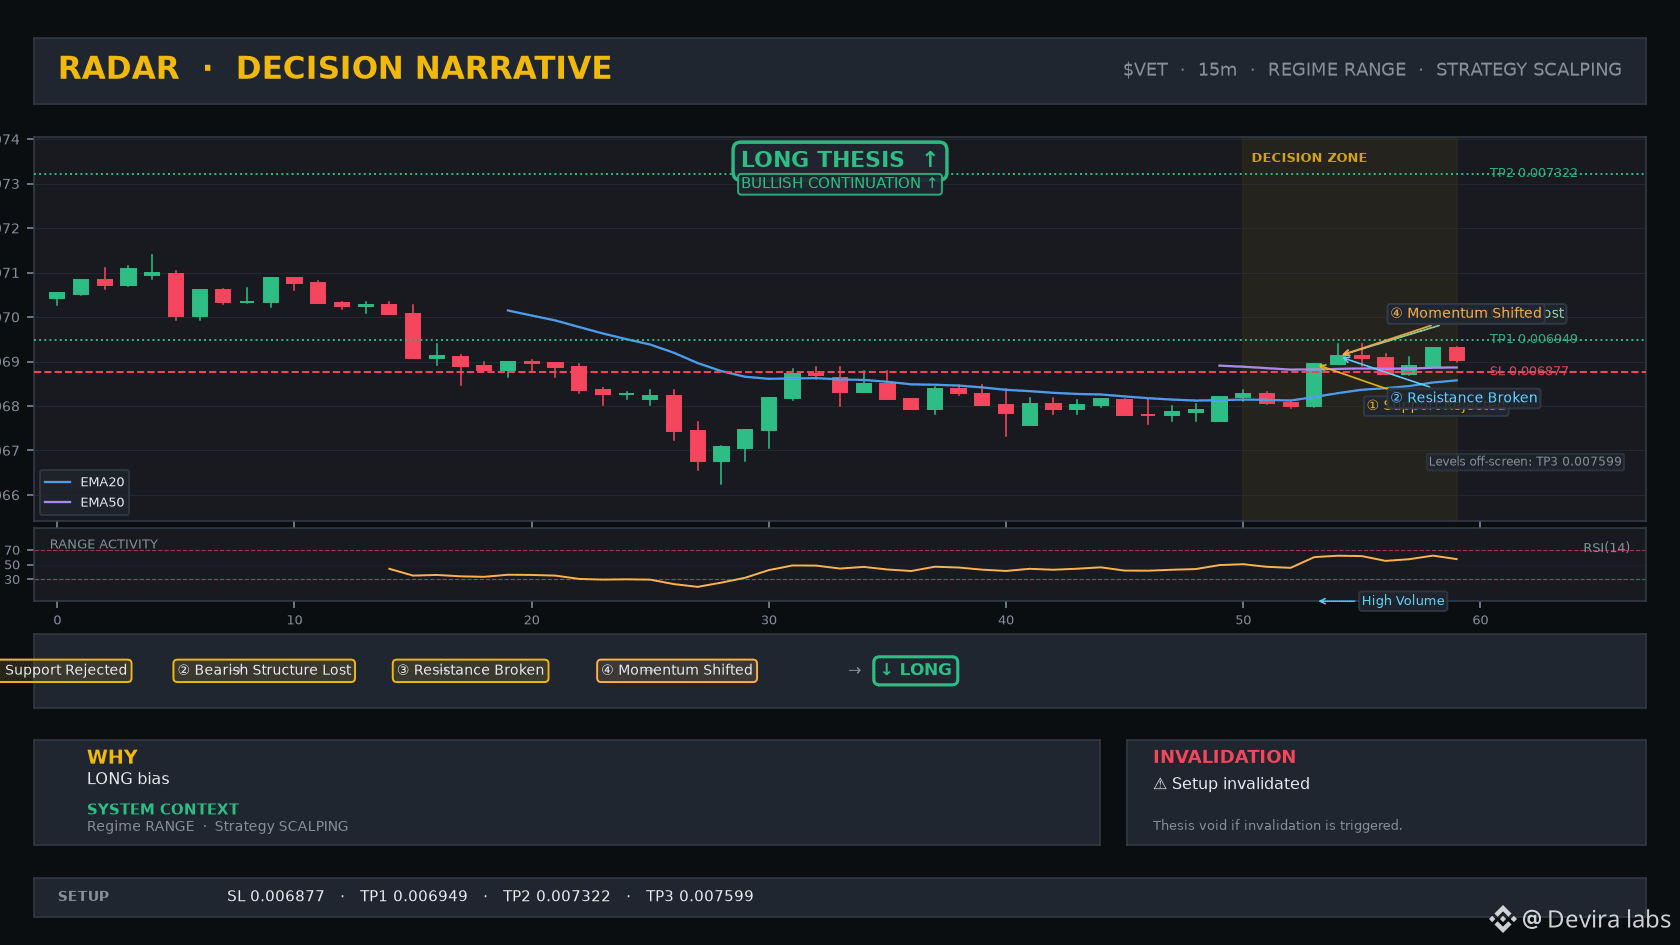This screenshot has height=945, width=1680.
Task: Click the Momentum Shifted chart annotation
Action: point(1466,313)
